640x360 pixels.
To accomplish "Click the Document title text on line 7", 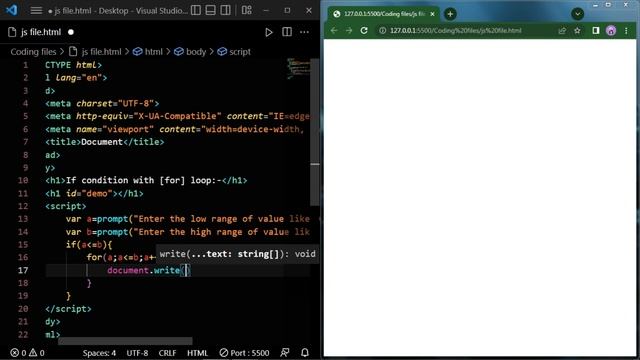I will pos(102,142).
